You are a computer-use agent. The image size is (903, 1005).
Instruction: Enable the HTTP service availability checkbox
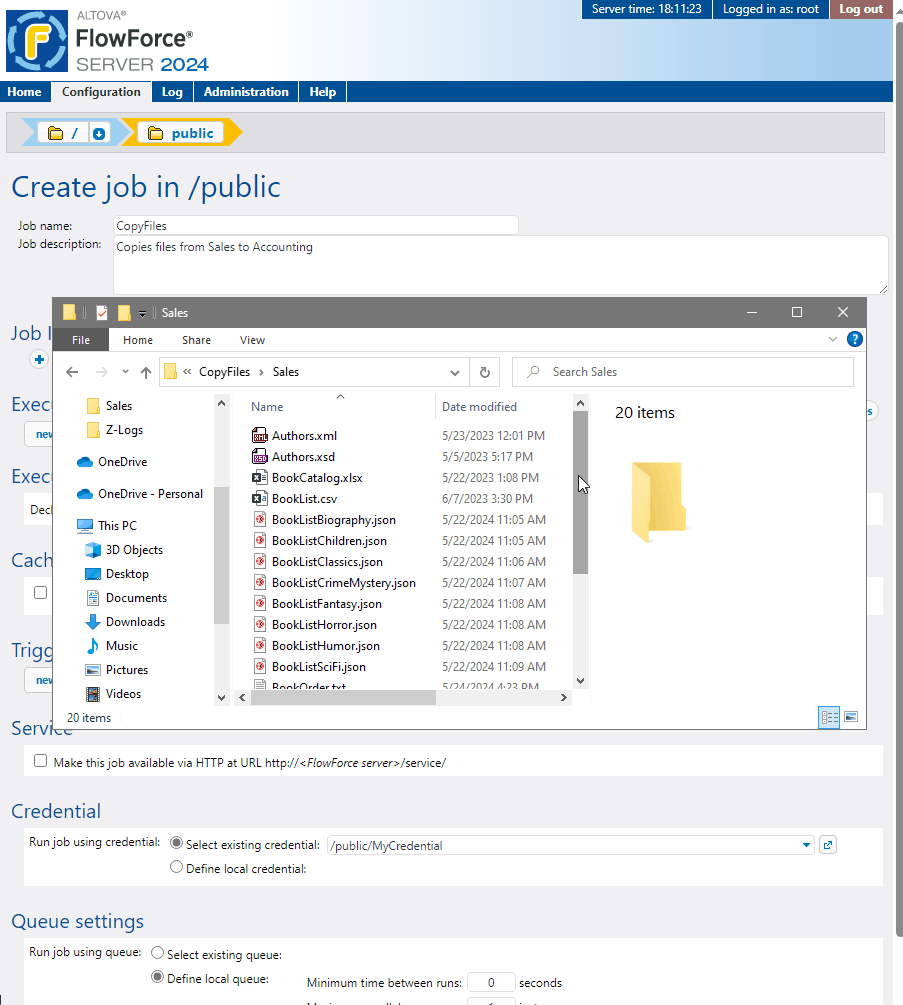pyautogui.click(x=41, y=761)
